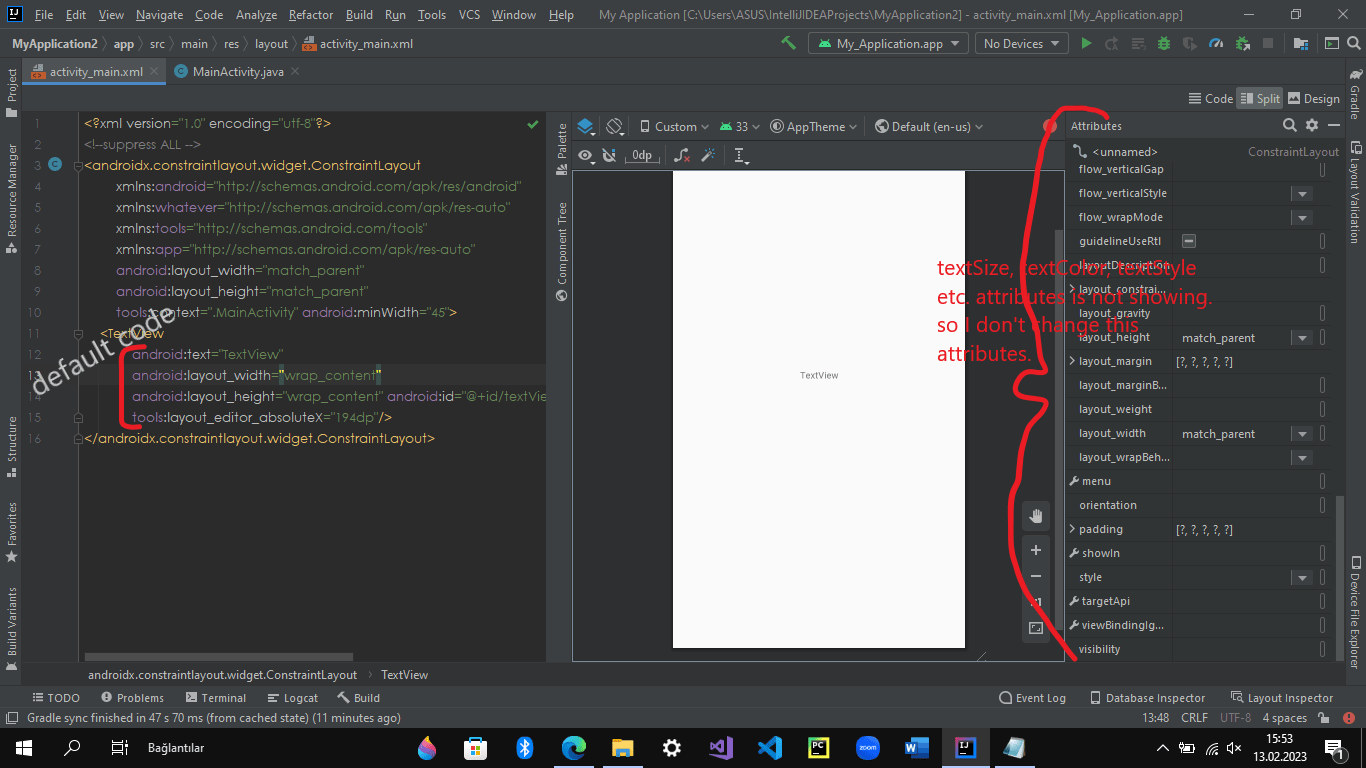Click the TextView breadcrumb at the bottom
The image size is (1366, 768).
point(404,674)
